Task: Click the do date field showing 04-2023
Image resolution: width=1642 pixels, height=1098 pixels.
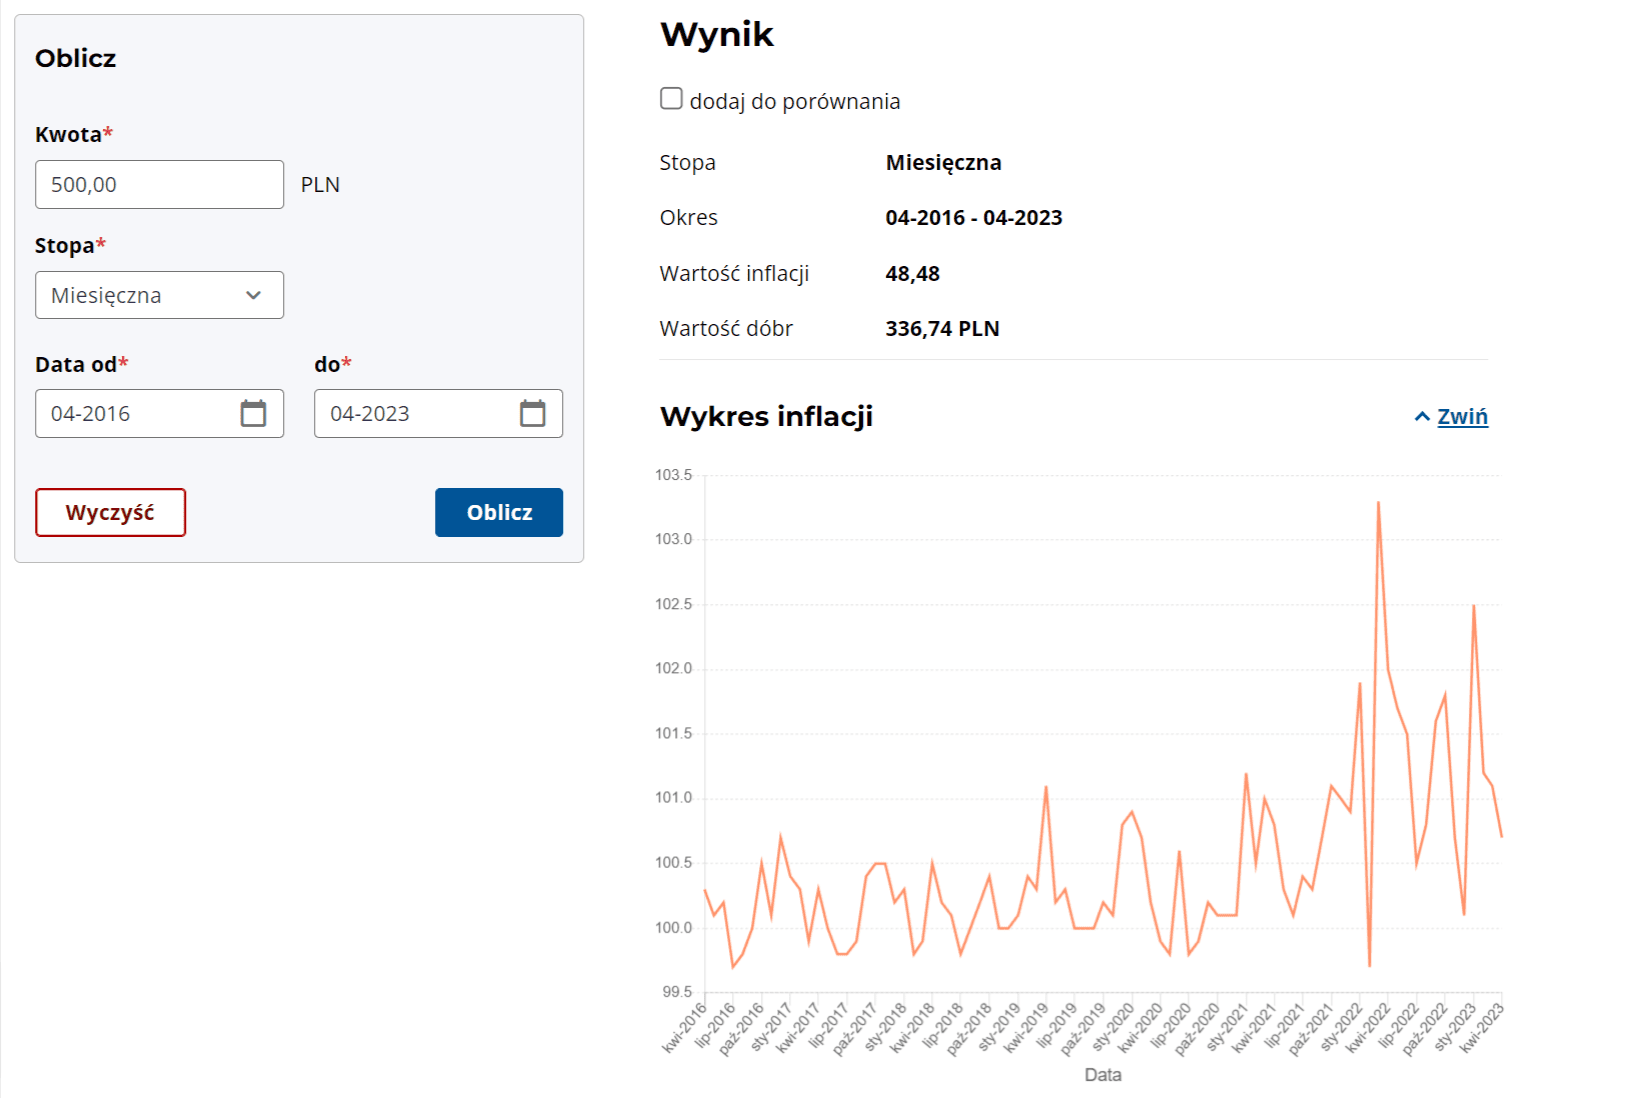Action: [x=438, y=413]
